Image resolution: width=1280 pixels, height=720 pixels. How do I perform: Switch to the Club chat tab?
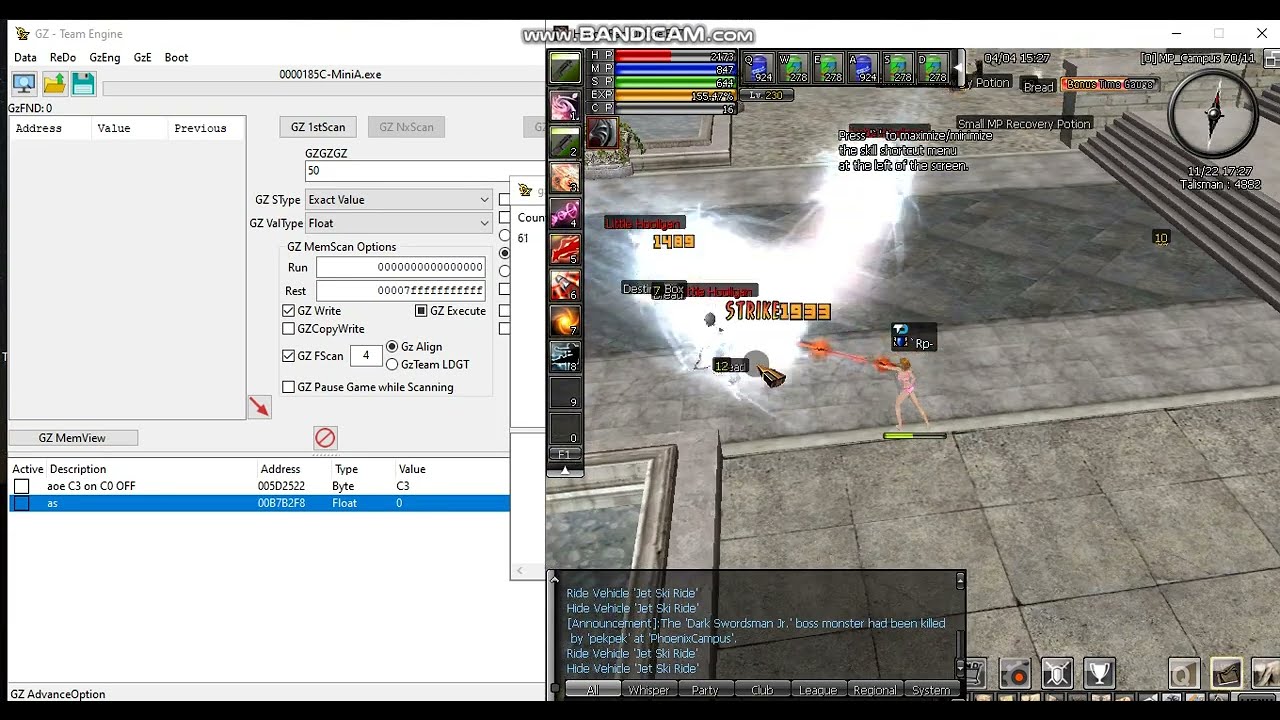pyautogui.click(x=762, y=690)
